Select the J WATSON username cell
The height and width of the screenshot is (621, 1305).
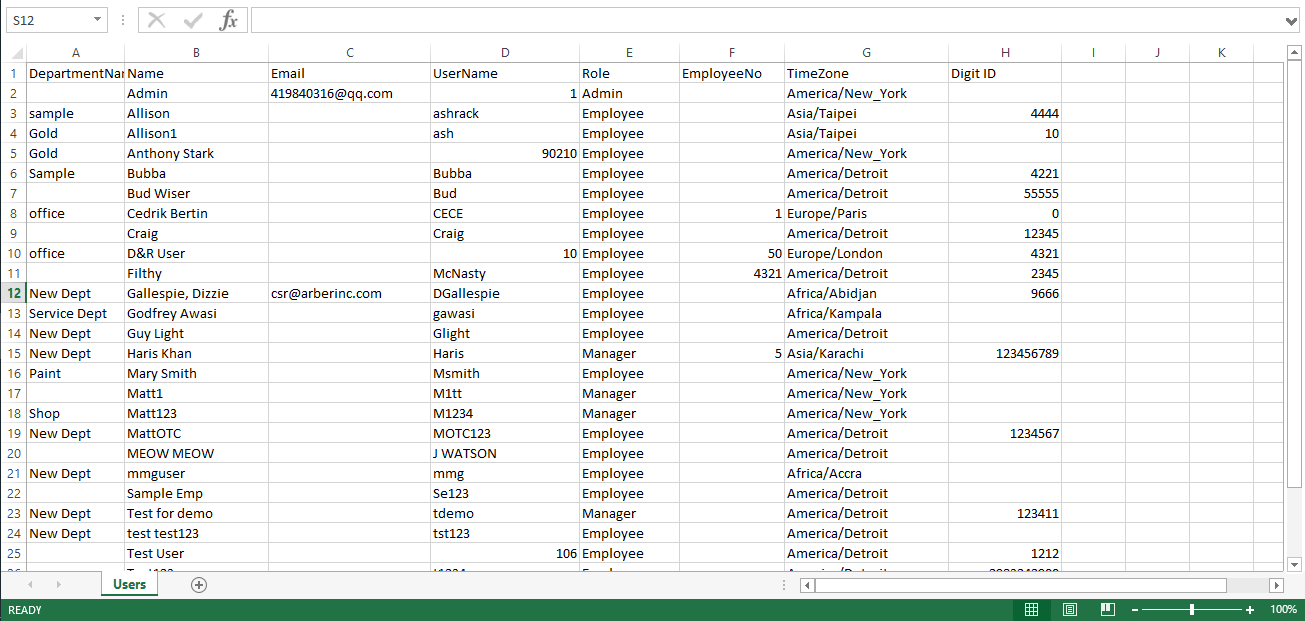(505, 453)
